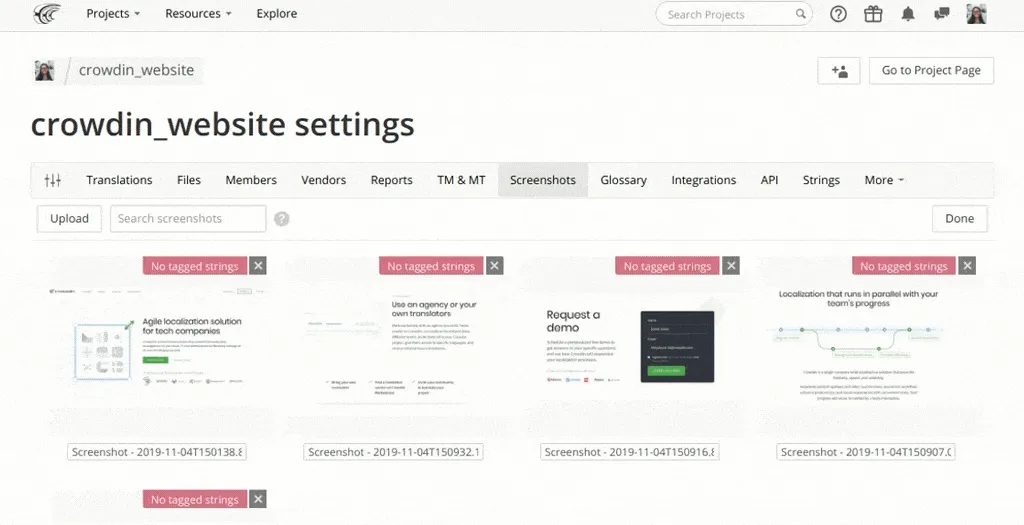This screenshot has height=525, width=1024.
Task: Delete the 'Request a demo' screenshot
Action: point(732,266)
